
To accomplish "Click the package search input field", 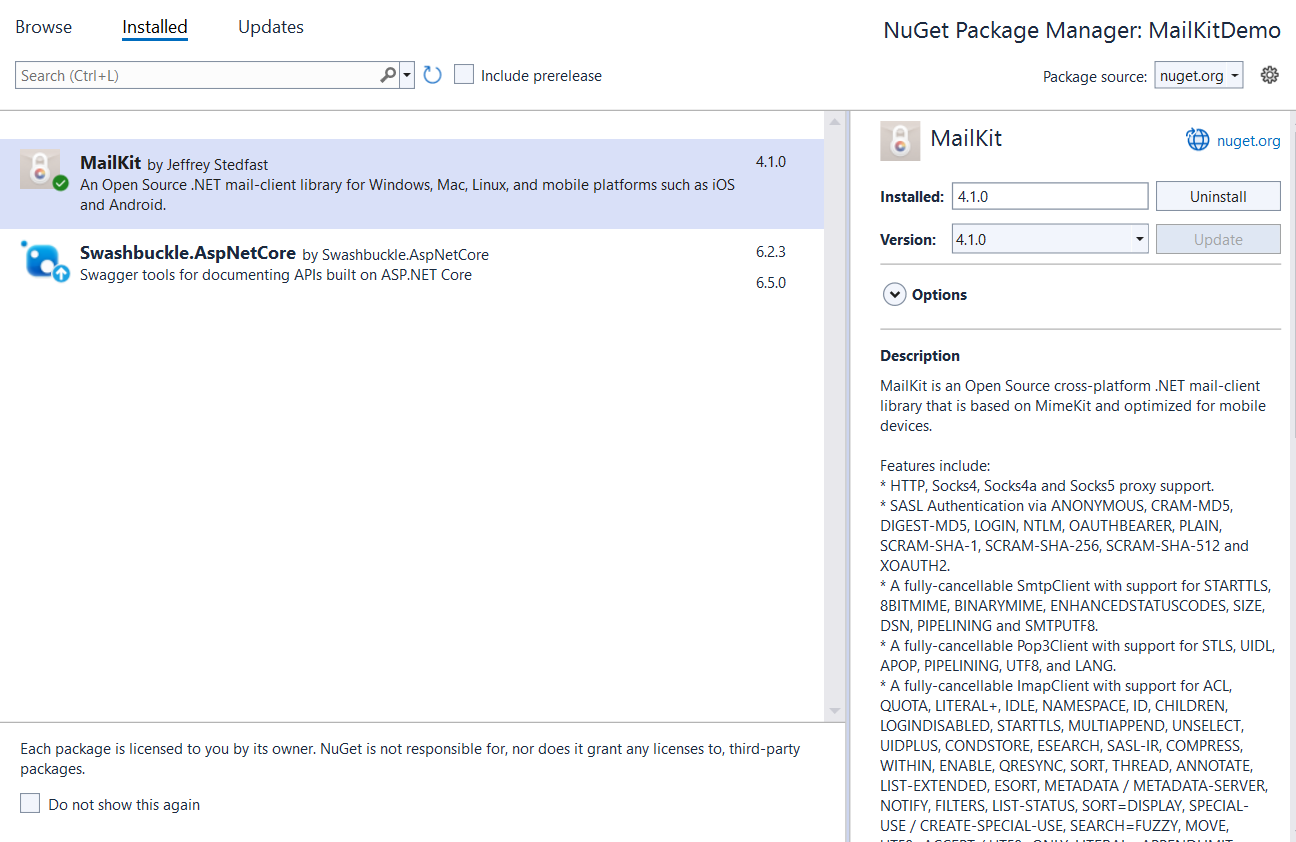I will pos(197,75).
